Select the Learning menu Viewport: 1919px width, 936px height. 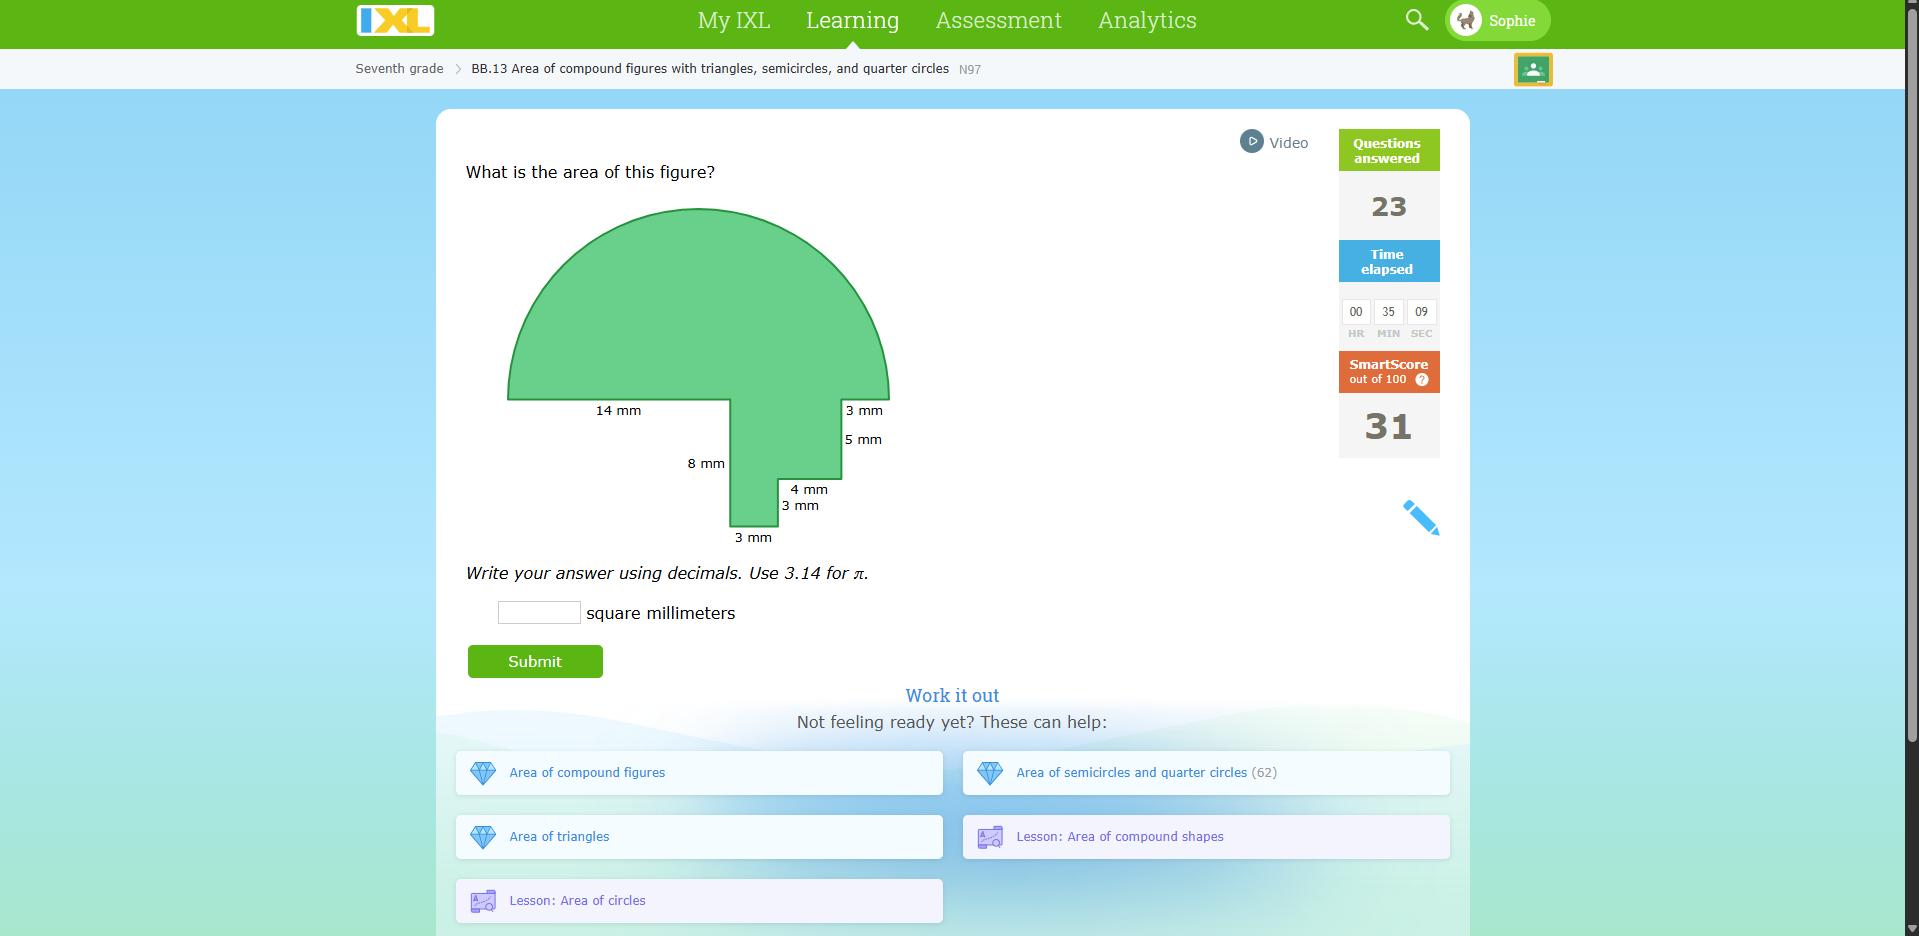click(851, 20)
